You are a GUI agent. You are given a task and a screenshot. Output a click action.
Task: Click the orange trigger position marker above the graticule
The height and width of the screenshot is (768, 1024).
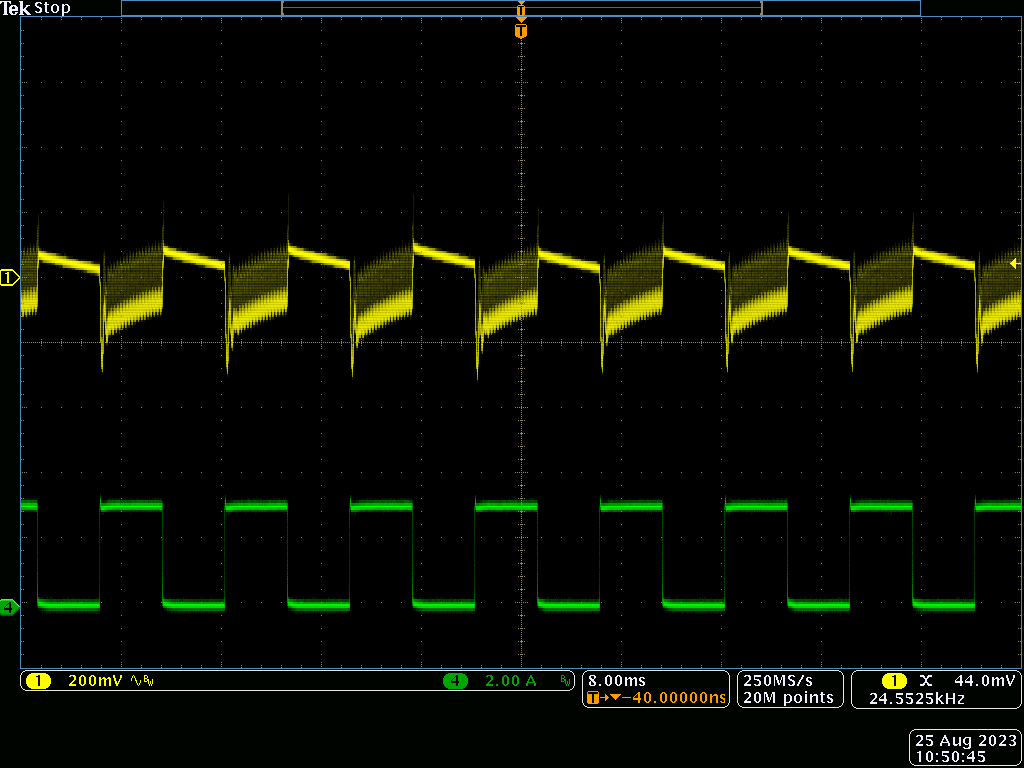click(520, 30)
